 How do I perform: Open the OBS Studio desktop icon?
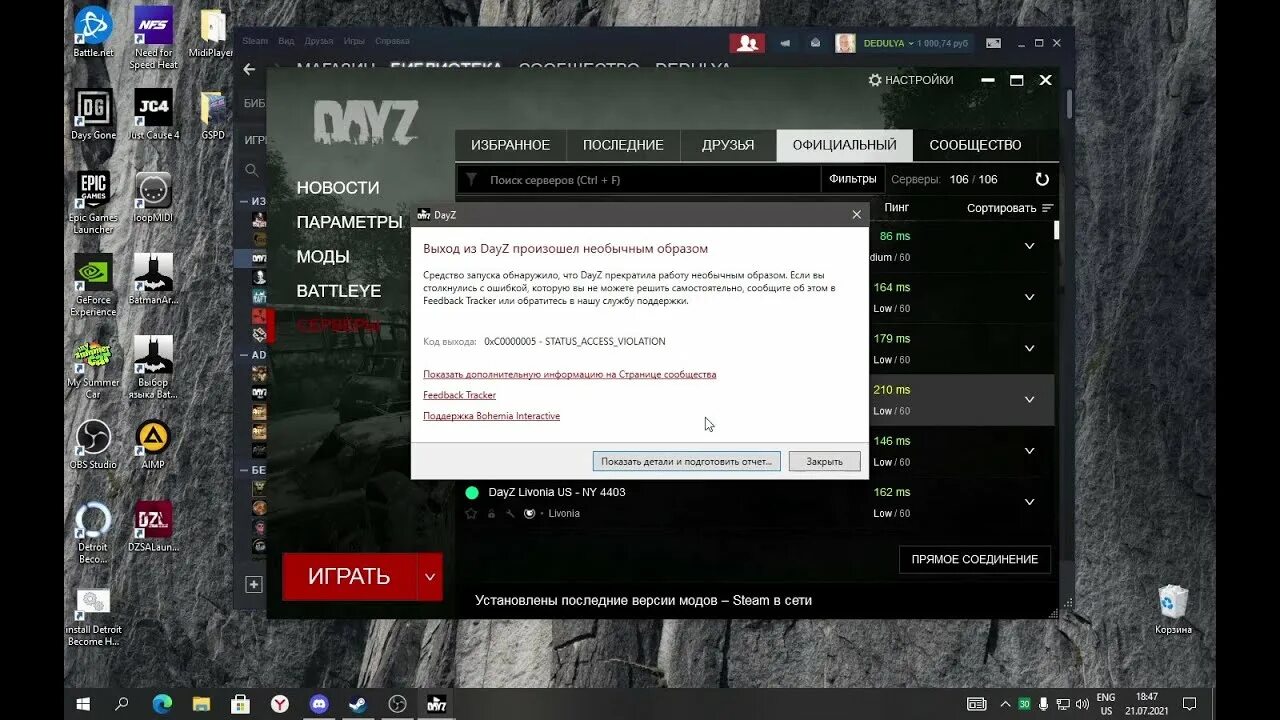93,444
